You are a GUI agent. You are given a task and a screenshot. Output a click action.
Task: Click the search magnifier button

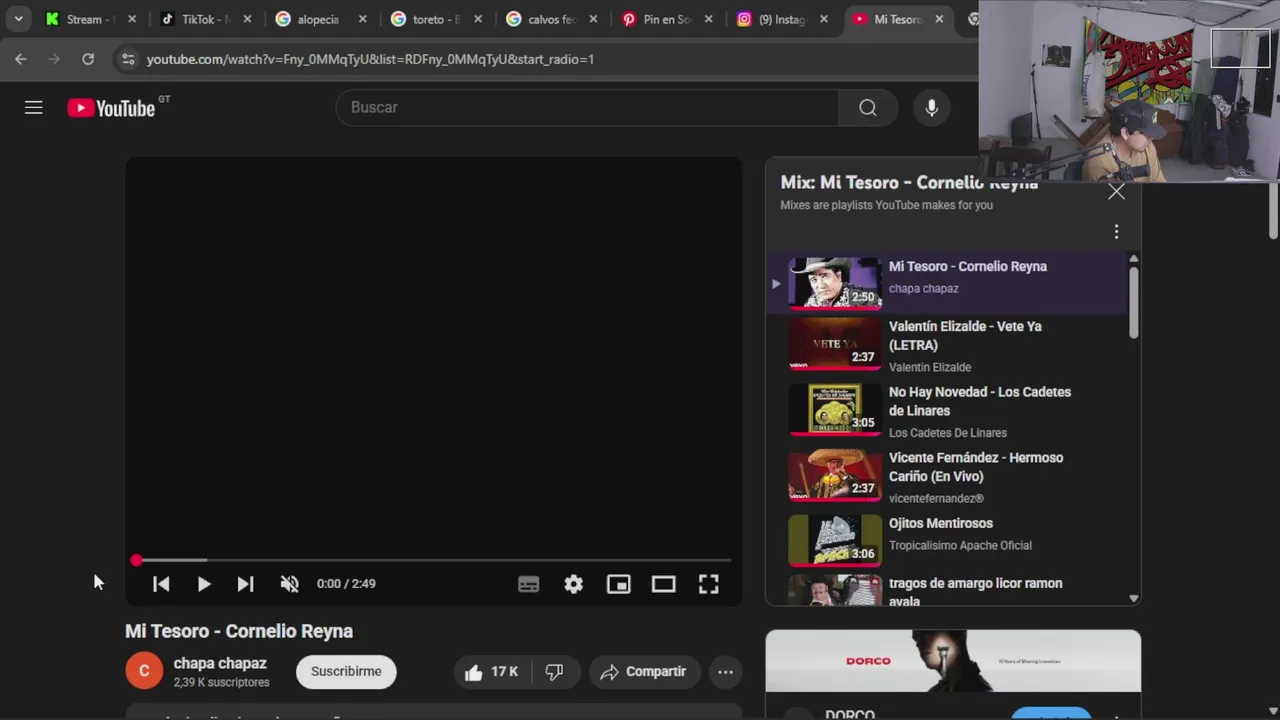tap(867, 107)
